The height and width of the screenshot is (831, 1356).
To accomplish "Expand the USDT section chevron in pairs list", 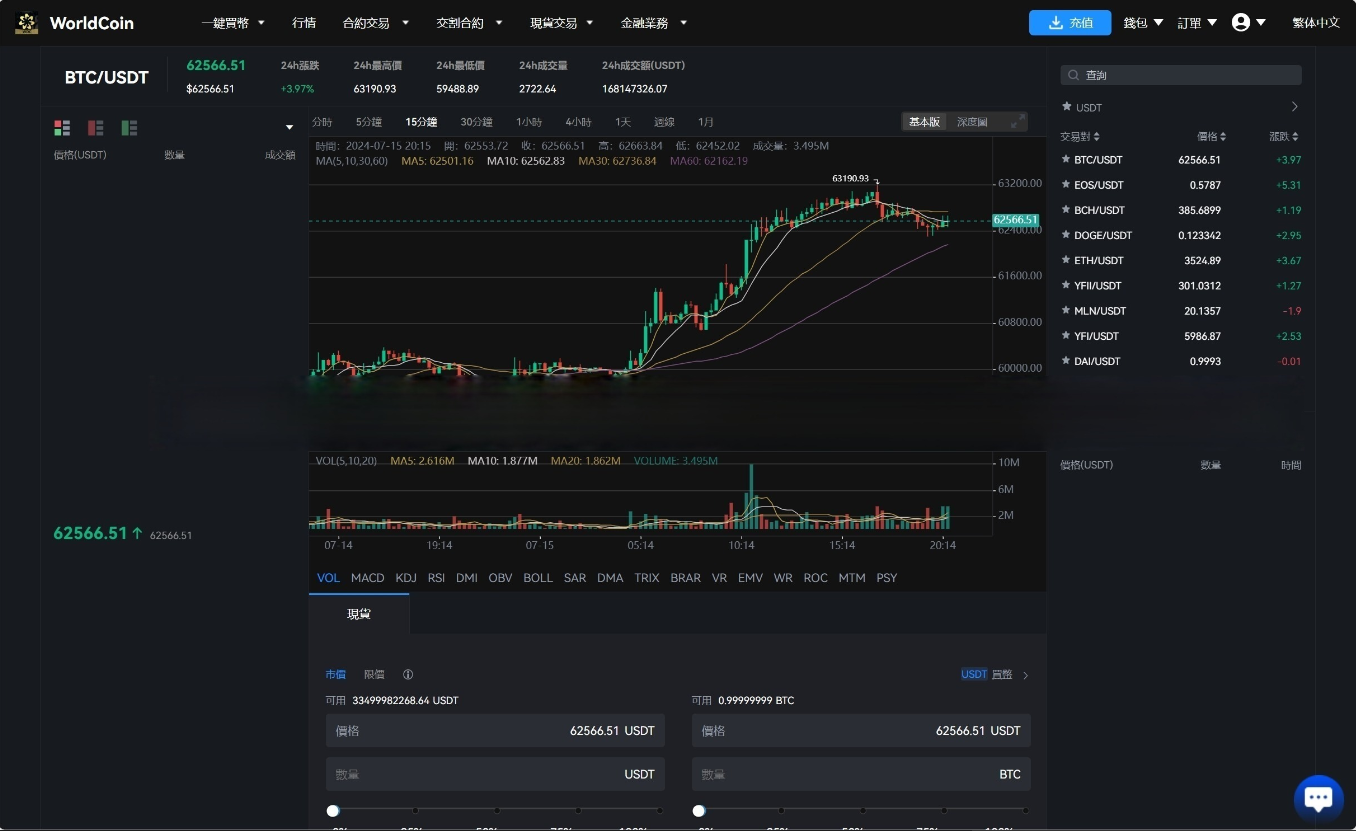I will [x=1294, y=106].
